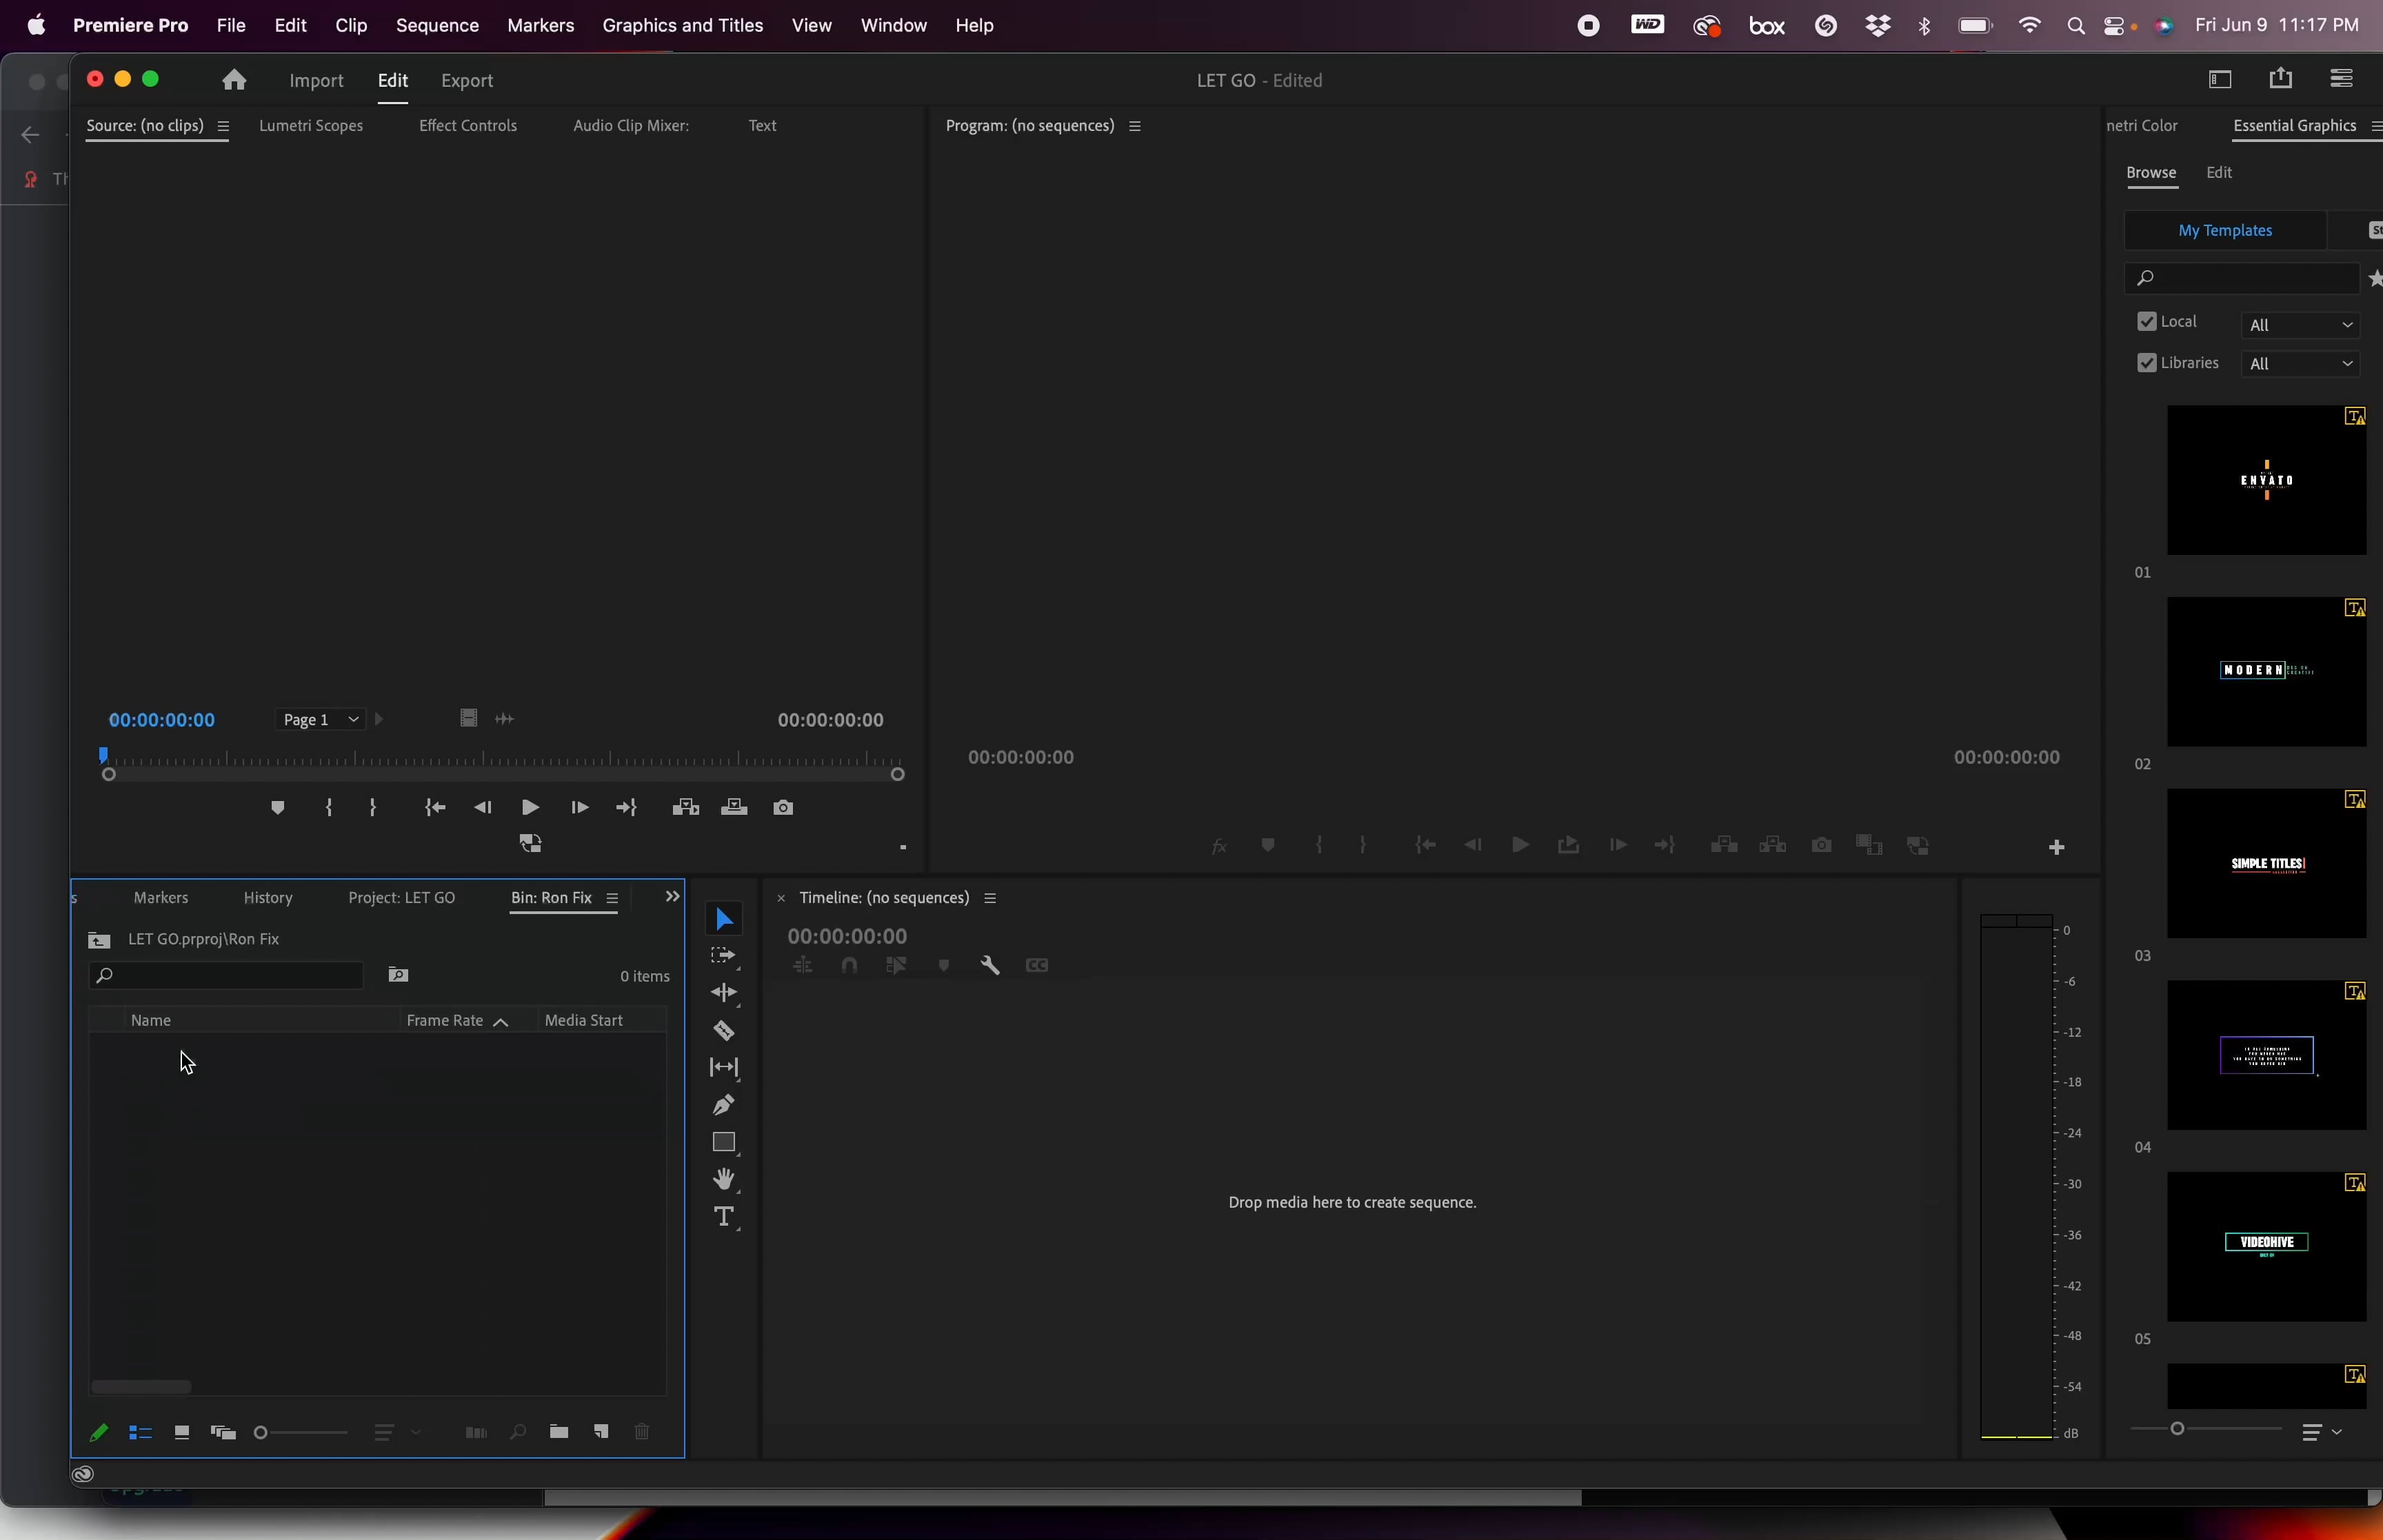2383x1540 pixels.
Task: Click the Home icon
Action: [x=234, y=80]
